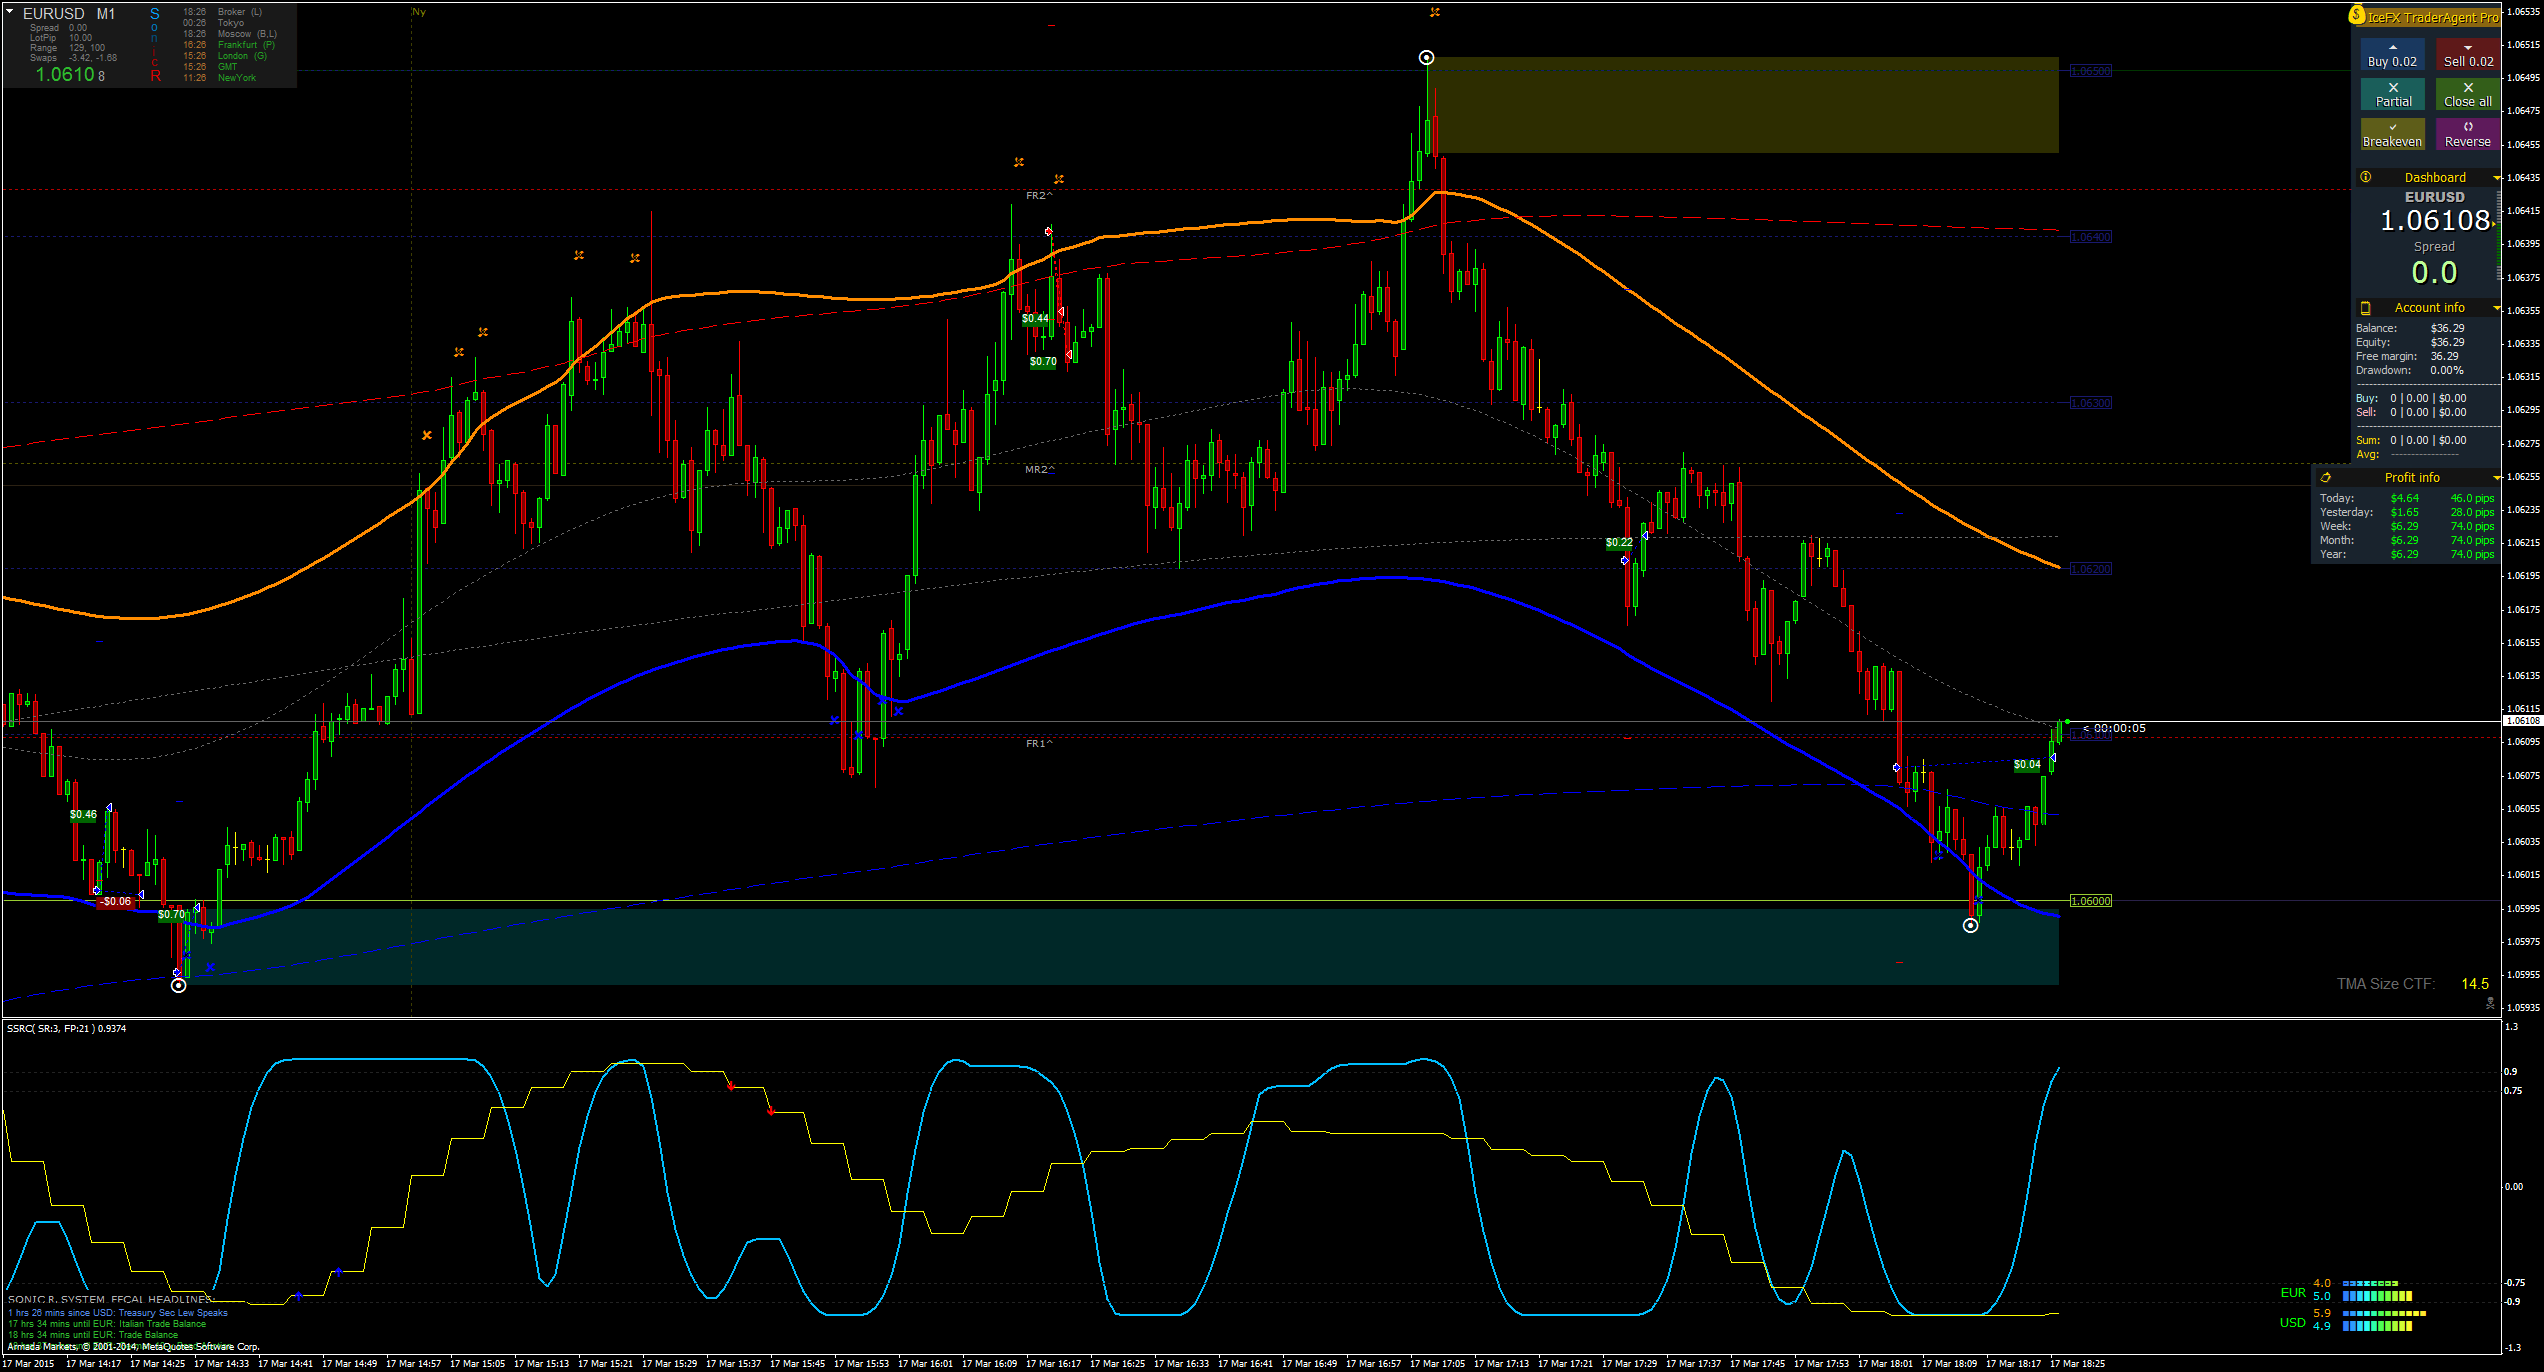Viewport: 2544px width, 1372px height.
Task: Click the Frankfurt session clock row
Action: [228, 45]
